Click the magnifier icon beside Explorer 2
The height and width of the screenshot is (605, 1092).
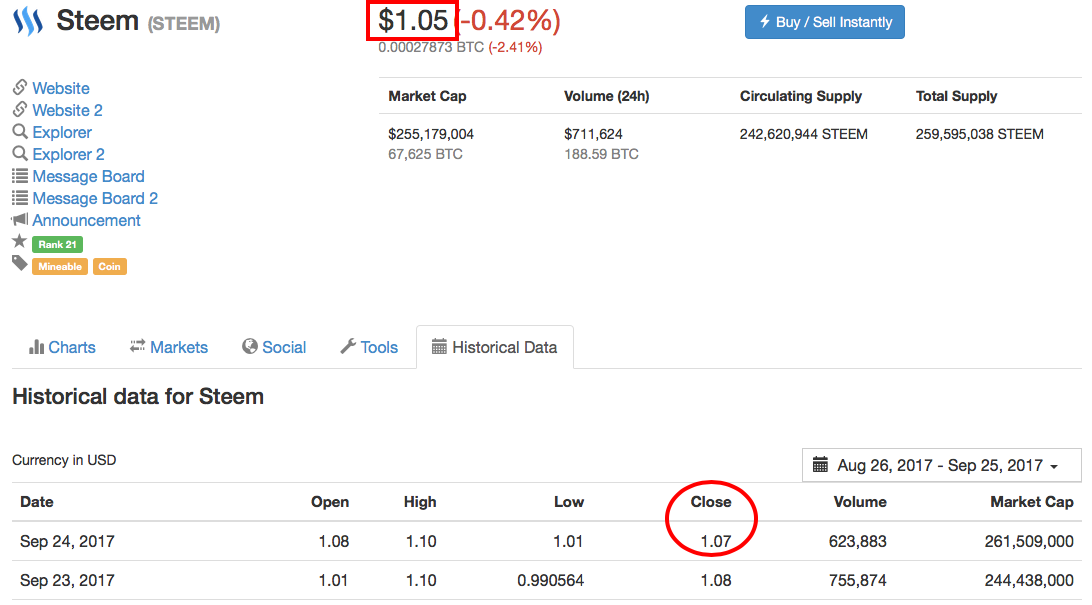pos(20,153)
